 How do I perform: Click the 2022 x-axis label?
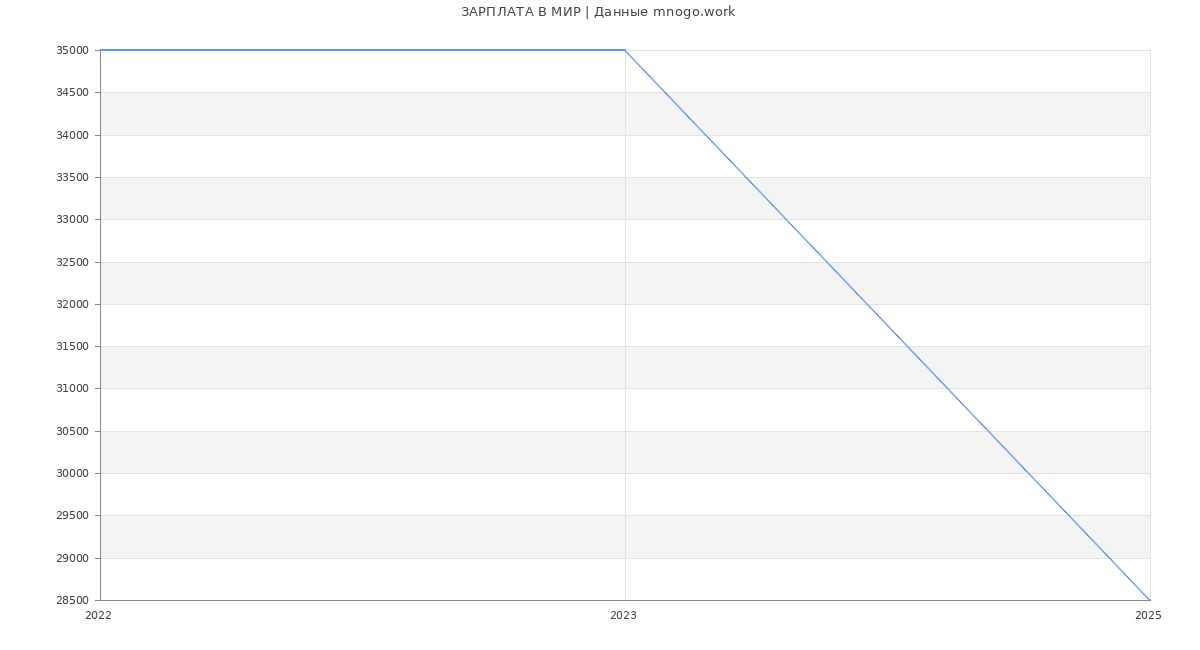[x=99, y=616]
